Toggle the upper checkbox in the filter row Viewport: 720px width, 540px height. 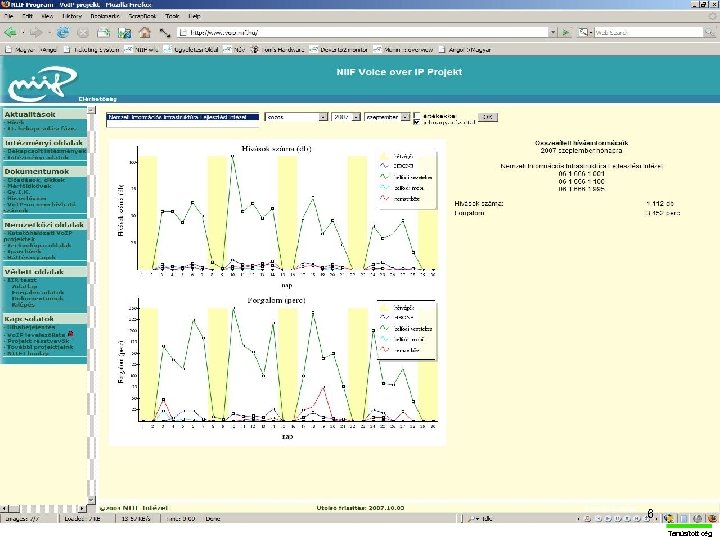(x=417, y=113)
